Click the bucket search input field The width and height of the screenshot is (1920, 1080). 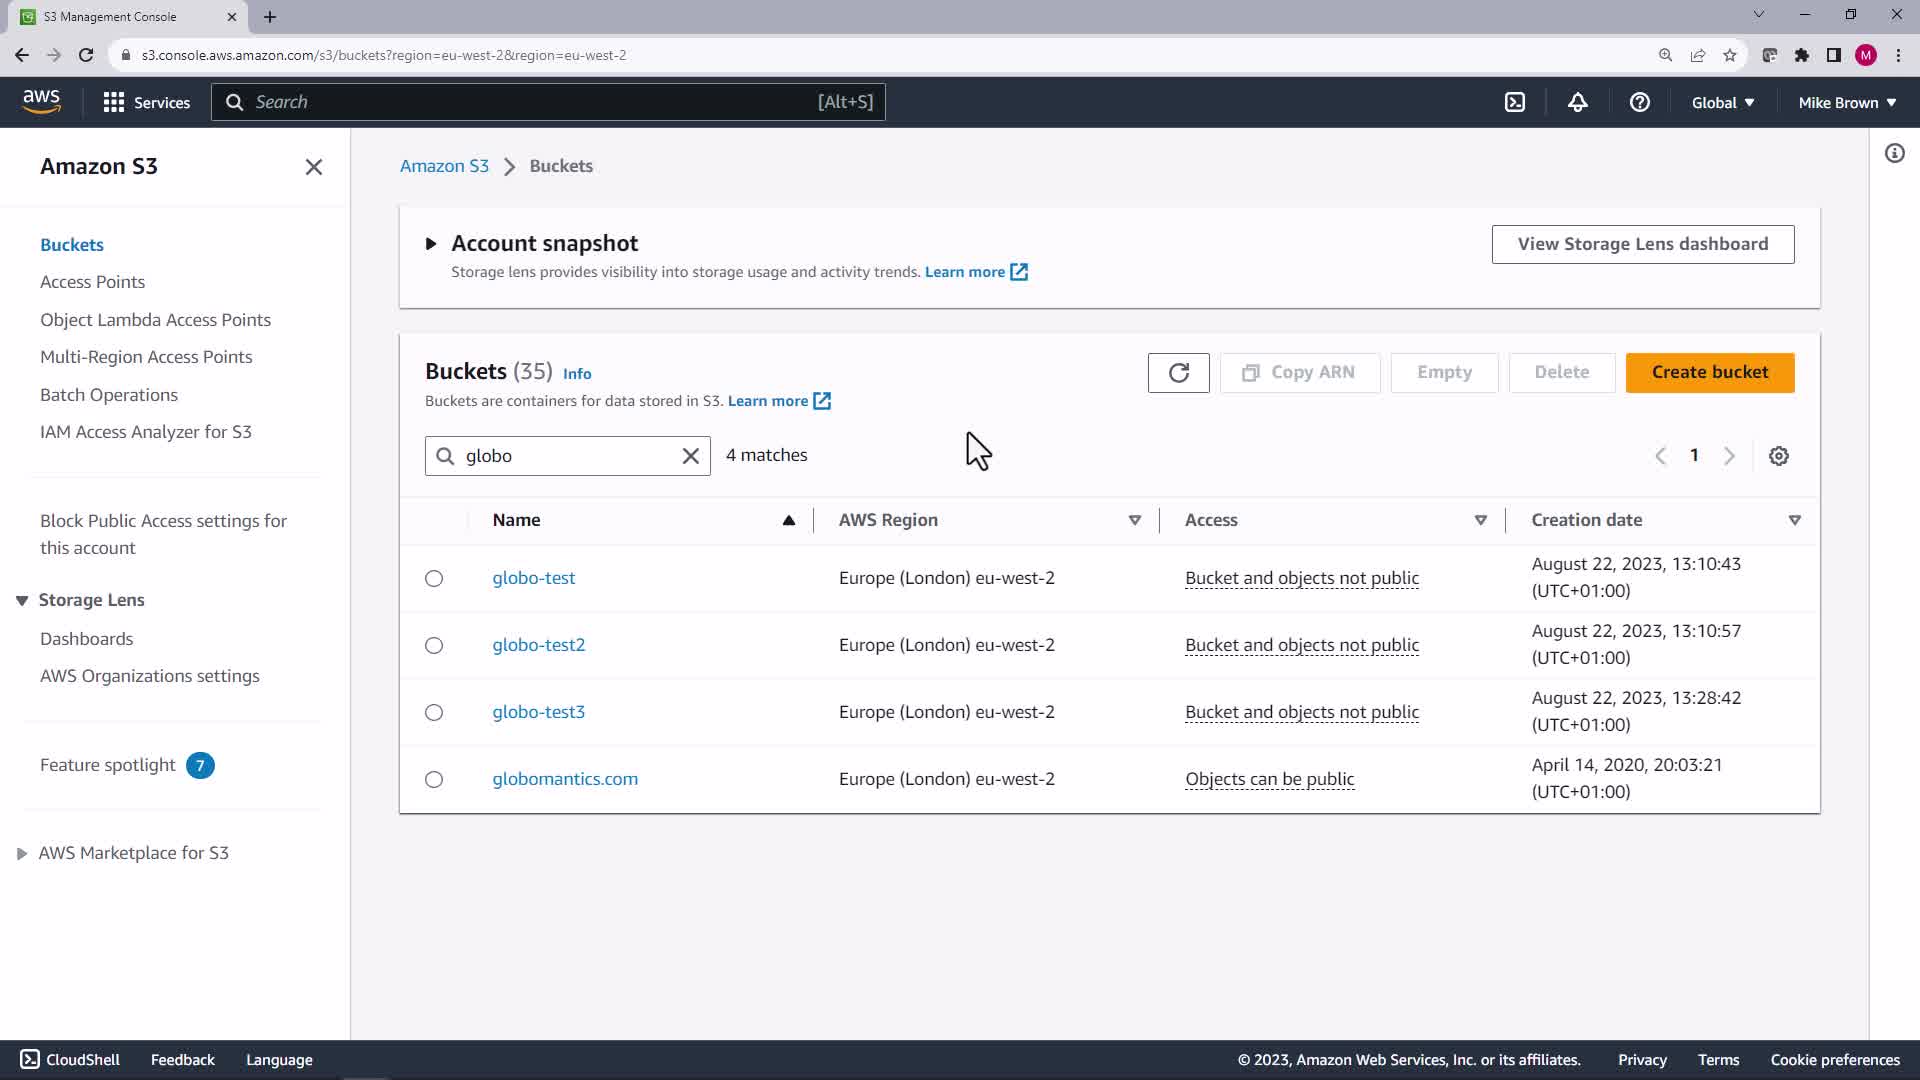[565, 456]
